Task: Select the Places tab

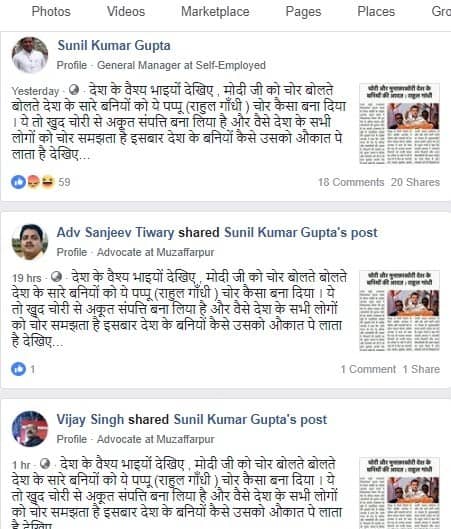Action: pos(376,11)
